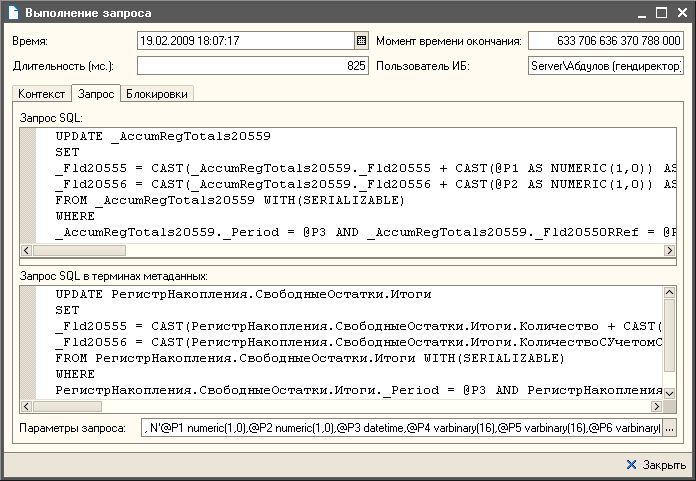696x481 pixels.
Task: Click the horizontal scrollbar thumb in metadata SQL pane
Action: coord(67,406)
